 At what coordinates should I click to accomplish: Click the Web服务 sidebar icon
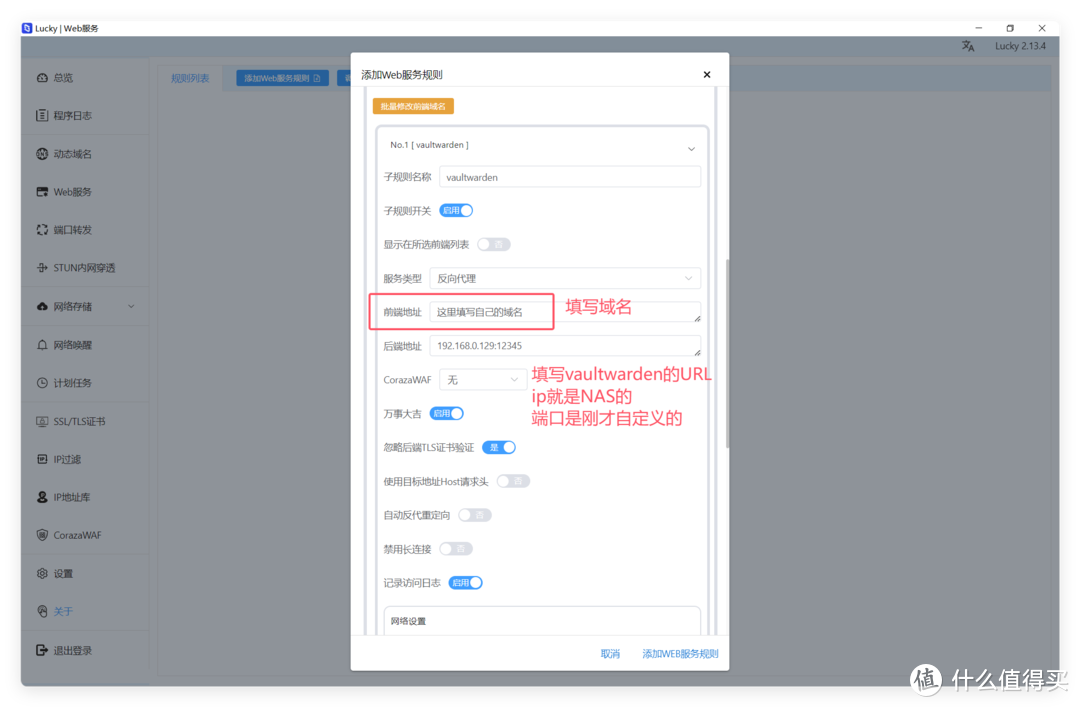(42, 192)
